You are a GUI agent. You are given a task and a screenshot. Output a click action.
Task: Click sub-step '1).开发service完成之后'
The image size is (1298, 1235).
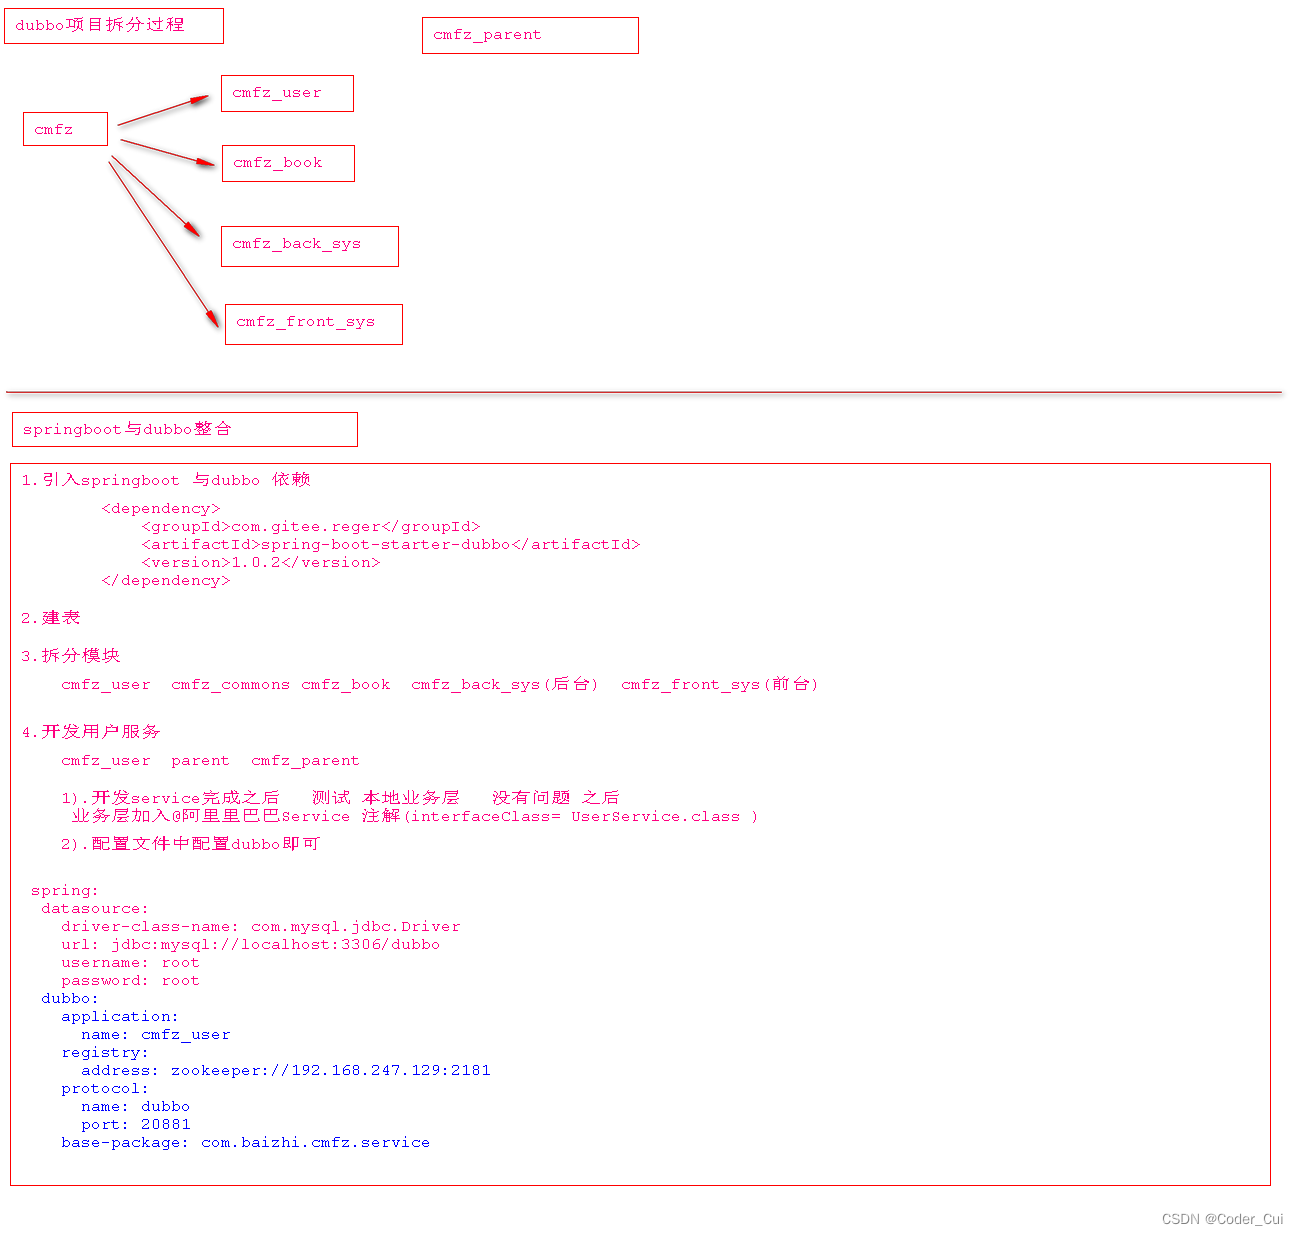click(x=171, y=798)
